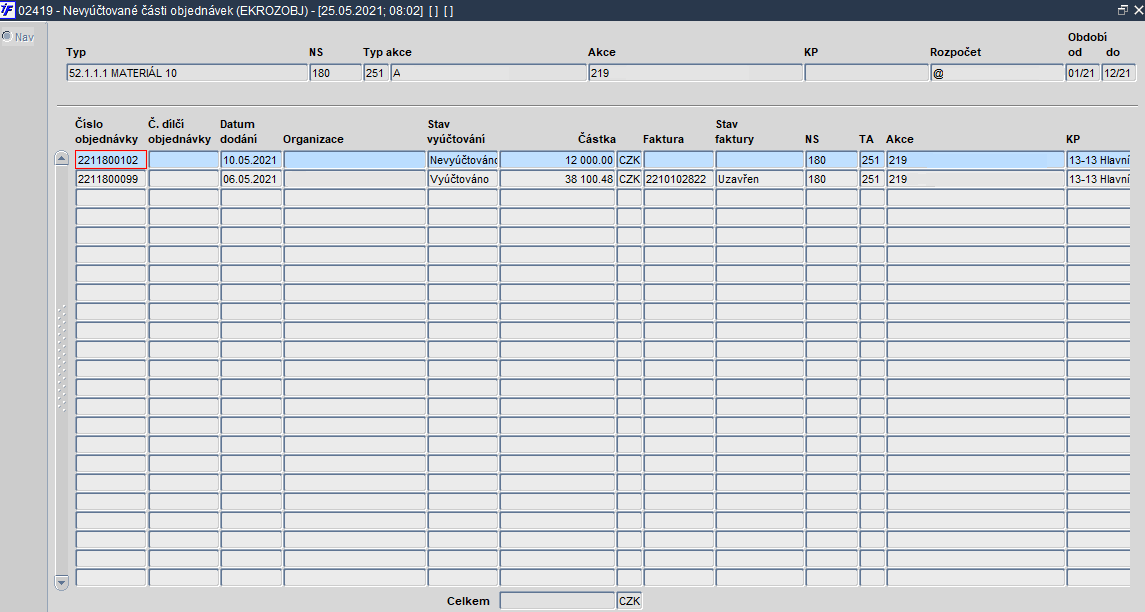Click the Organizace column header

click(313, 139)
